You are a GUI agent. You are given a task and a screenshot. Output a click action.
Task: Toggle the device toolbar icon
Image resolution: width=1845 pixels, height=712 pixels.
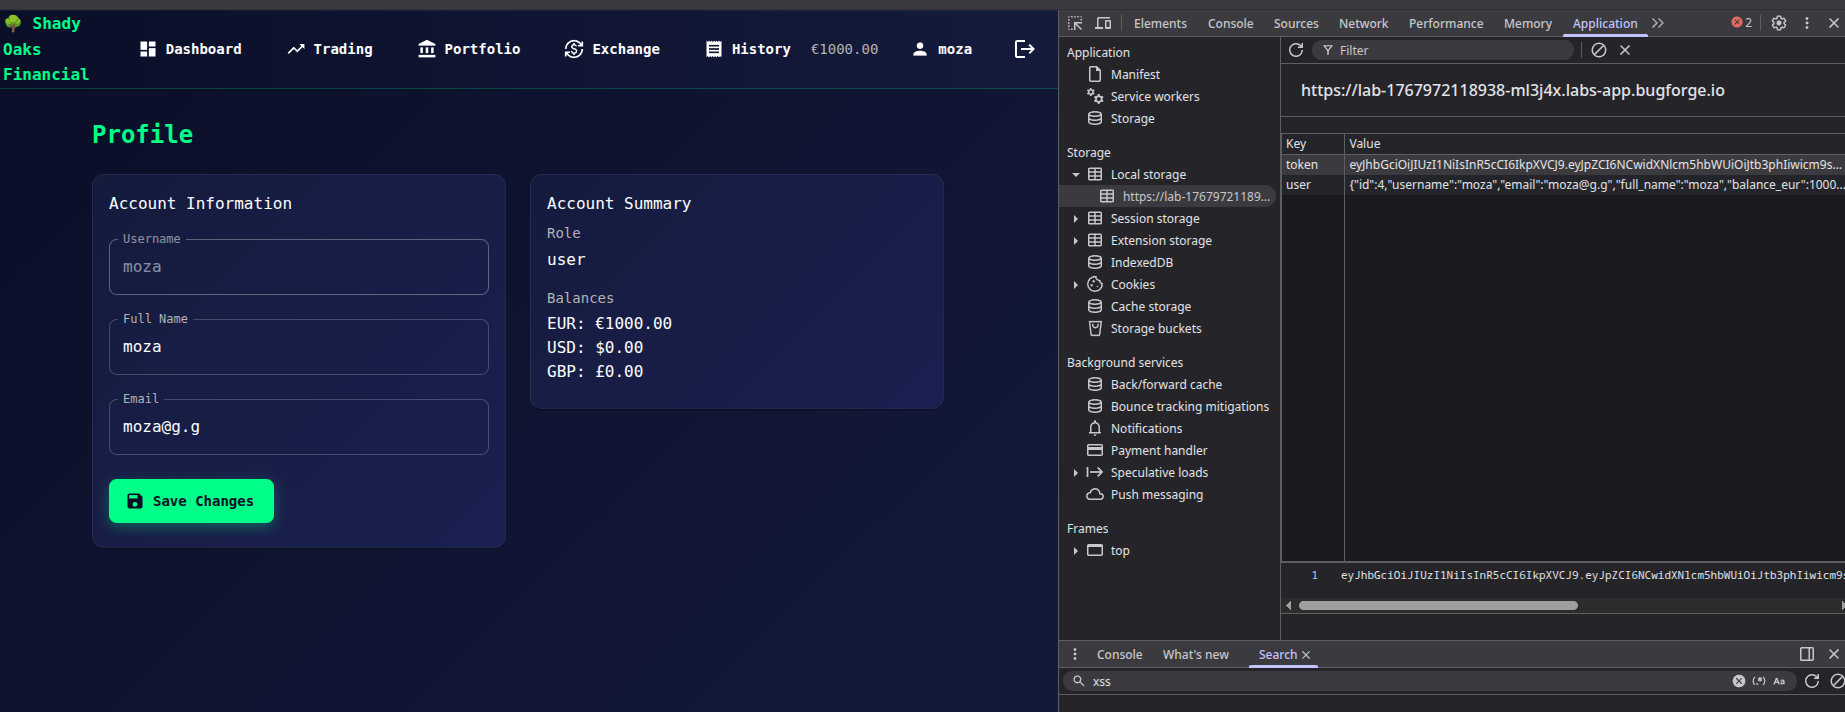pos(1103,23)
